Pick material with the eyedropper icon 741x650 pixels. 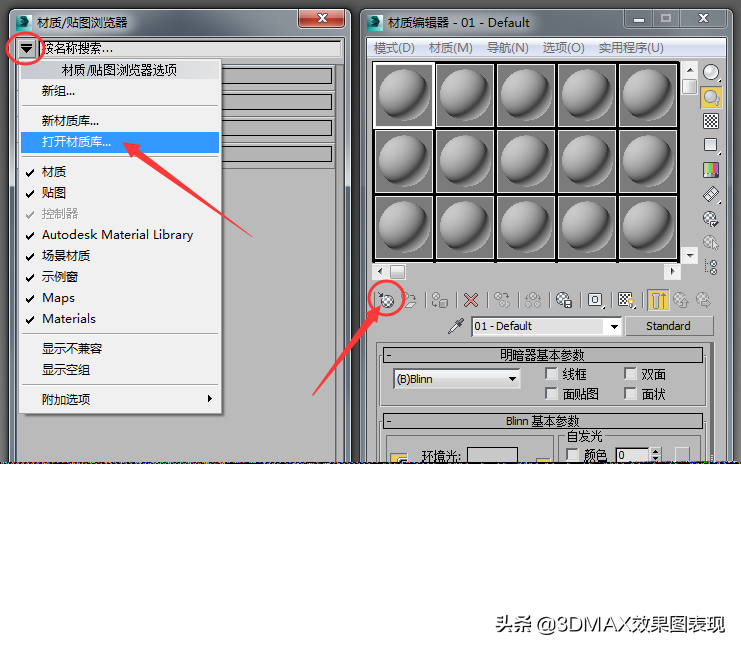456,326
